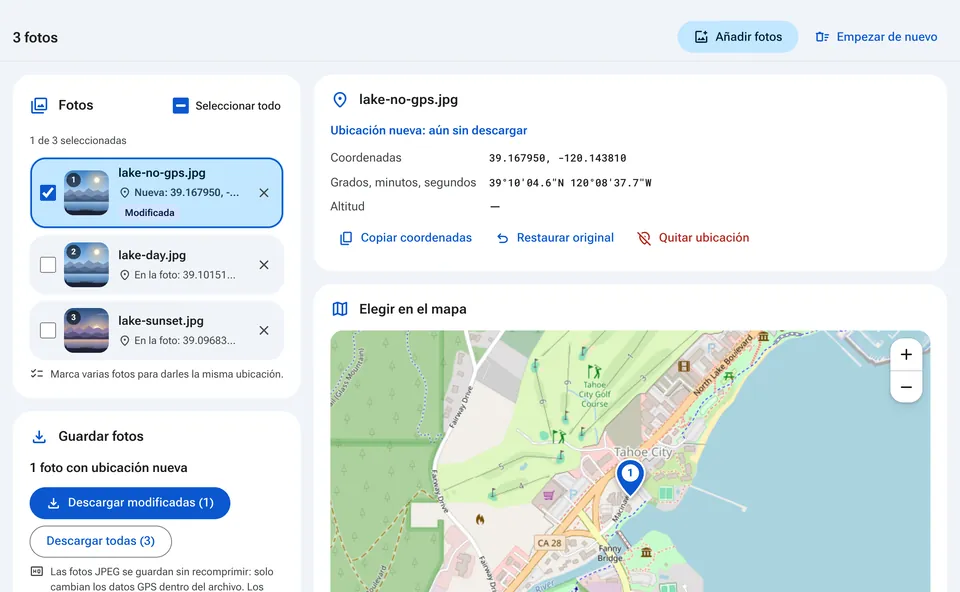Zoom out of the map with minus
The width and height of the screenshot is (960, 592).
point(906,387)
